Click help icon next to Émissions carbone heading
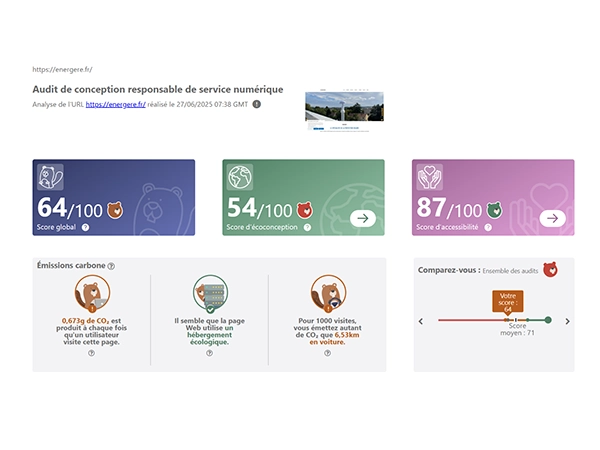 pyautogui.click(x=111, y=266)
